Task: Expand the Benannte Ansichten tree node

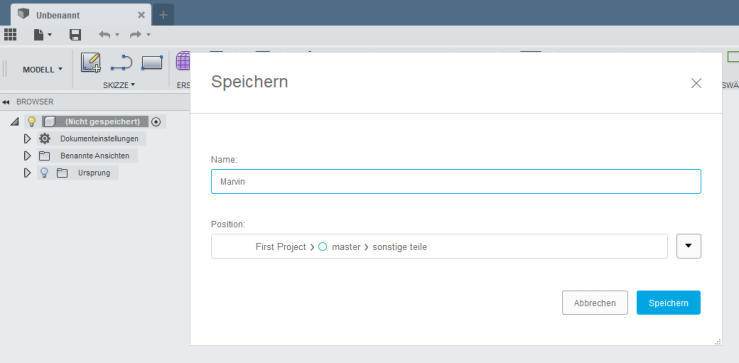Action: pos(27,156)
